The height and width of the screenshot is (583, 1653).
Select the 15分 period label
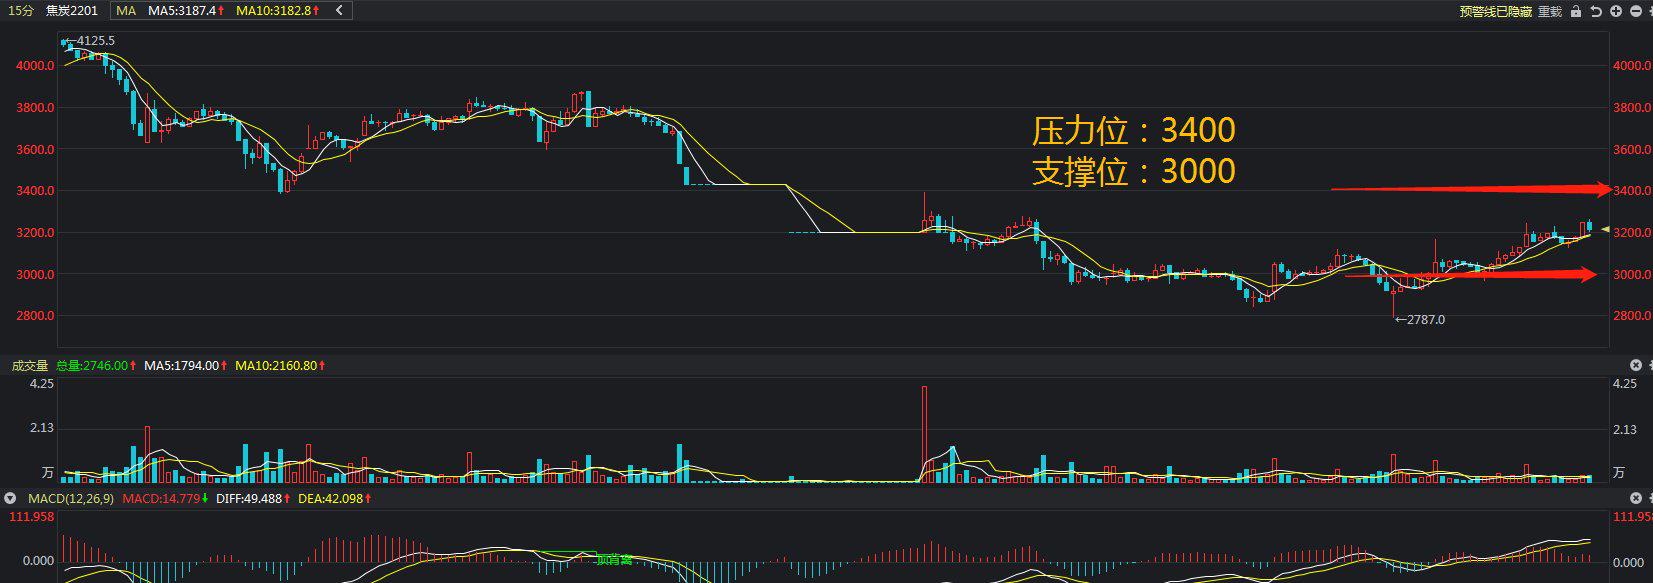[x=20, y=11]
